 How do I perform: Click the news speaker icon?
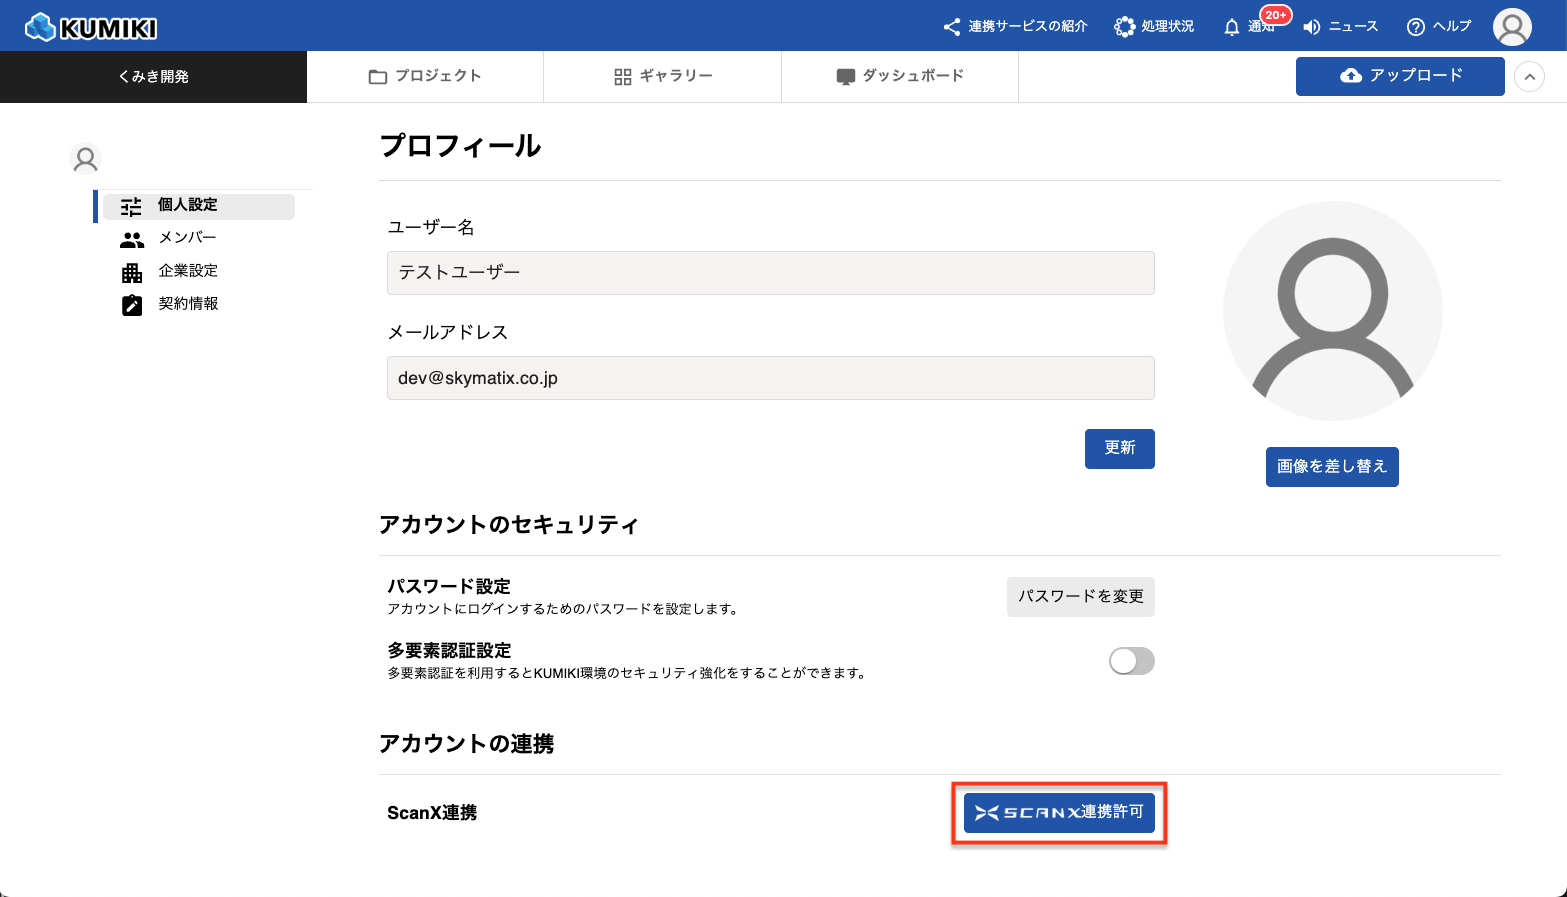tap(1312, 27)
